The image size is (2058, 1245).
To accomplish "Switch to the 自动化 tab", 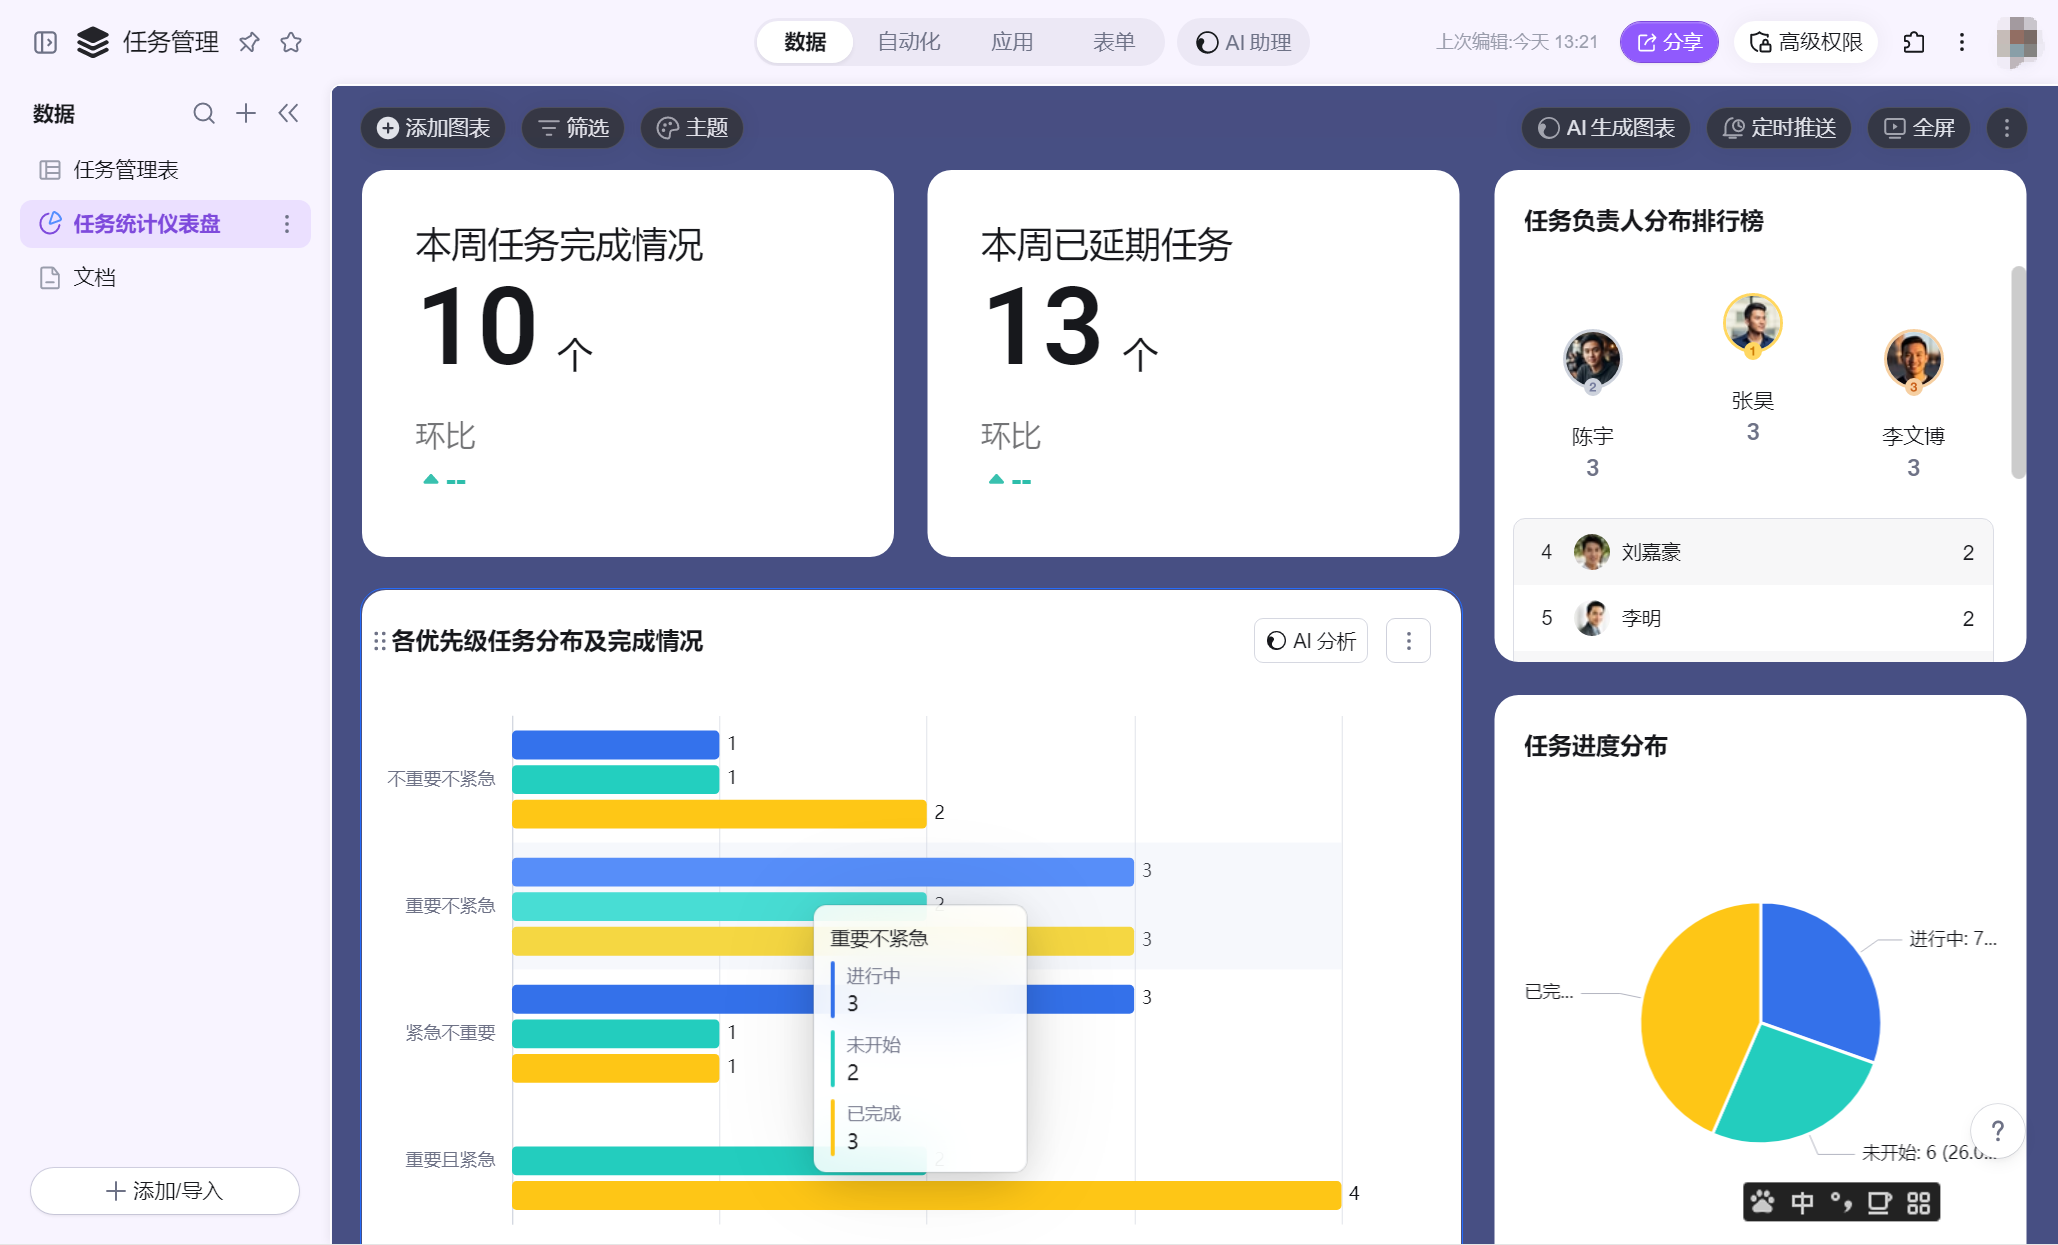I will (x=908, y=42).
